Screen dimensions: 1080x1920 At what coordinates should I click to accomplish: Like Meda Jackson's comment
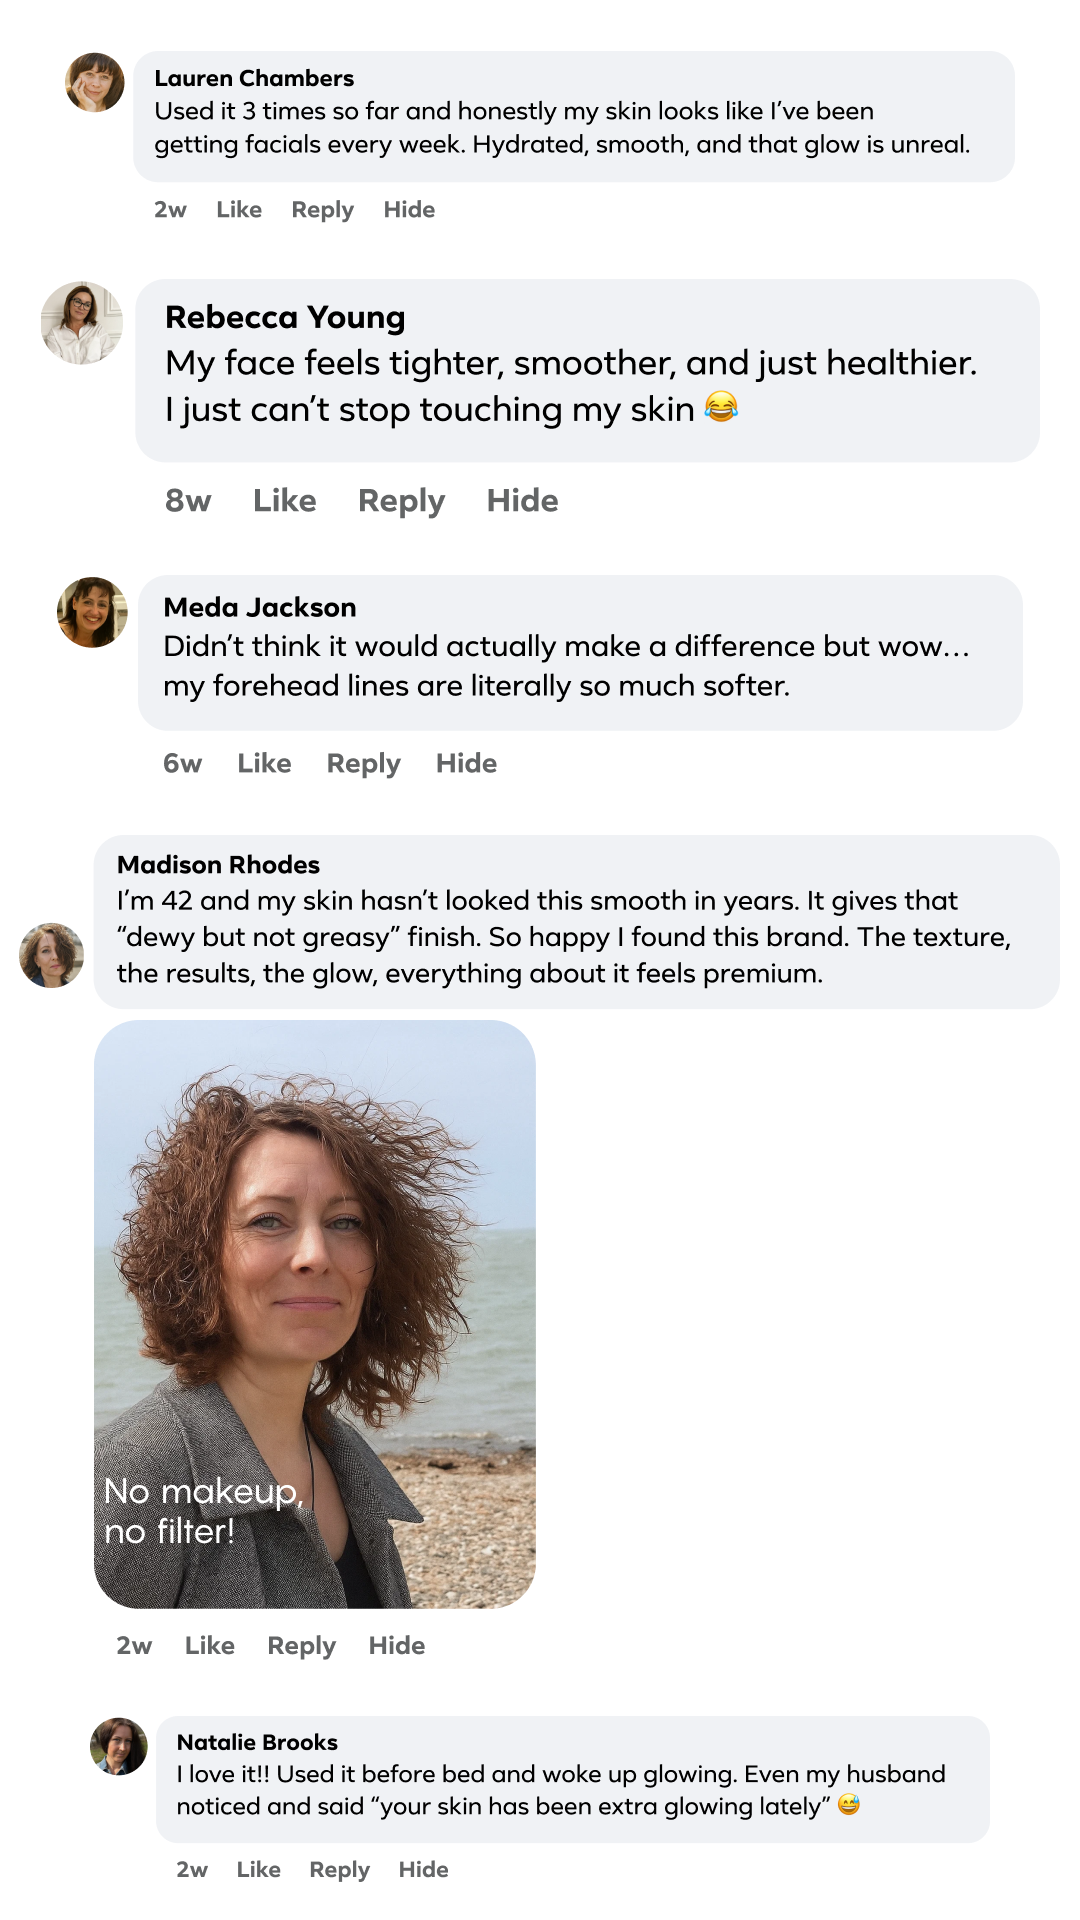(264, 764)
